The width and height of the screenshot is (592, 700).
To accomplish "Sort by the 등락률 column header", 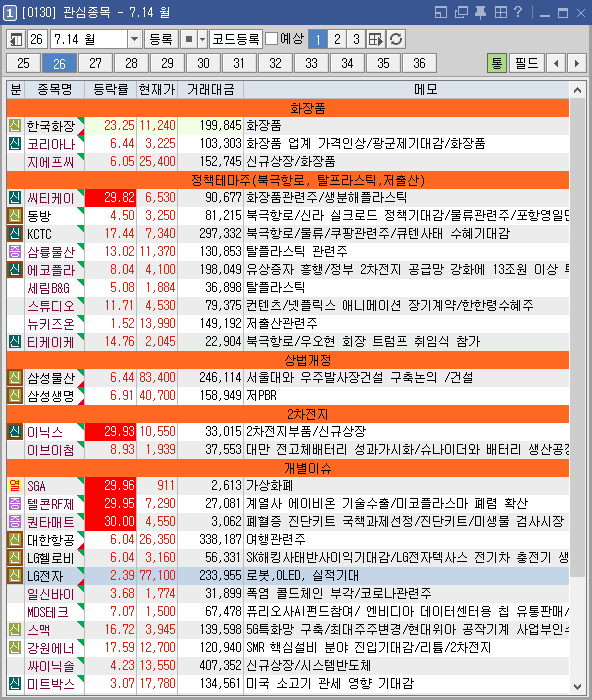I will click(111, 90).
